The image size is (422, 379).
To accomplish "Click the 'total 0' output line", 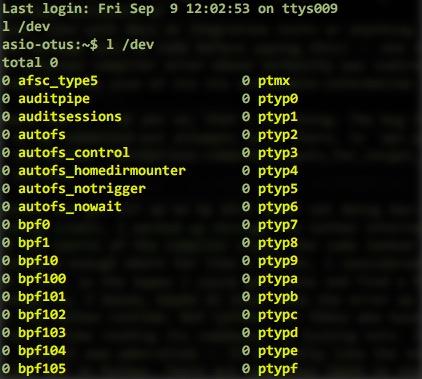I will 30,63.
